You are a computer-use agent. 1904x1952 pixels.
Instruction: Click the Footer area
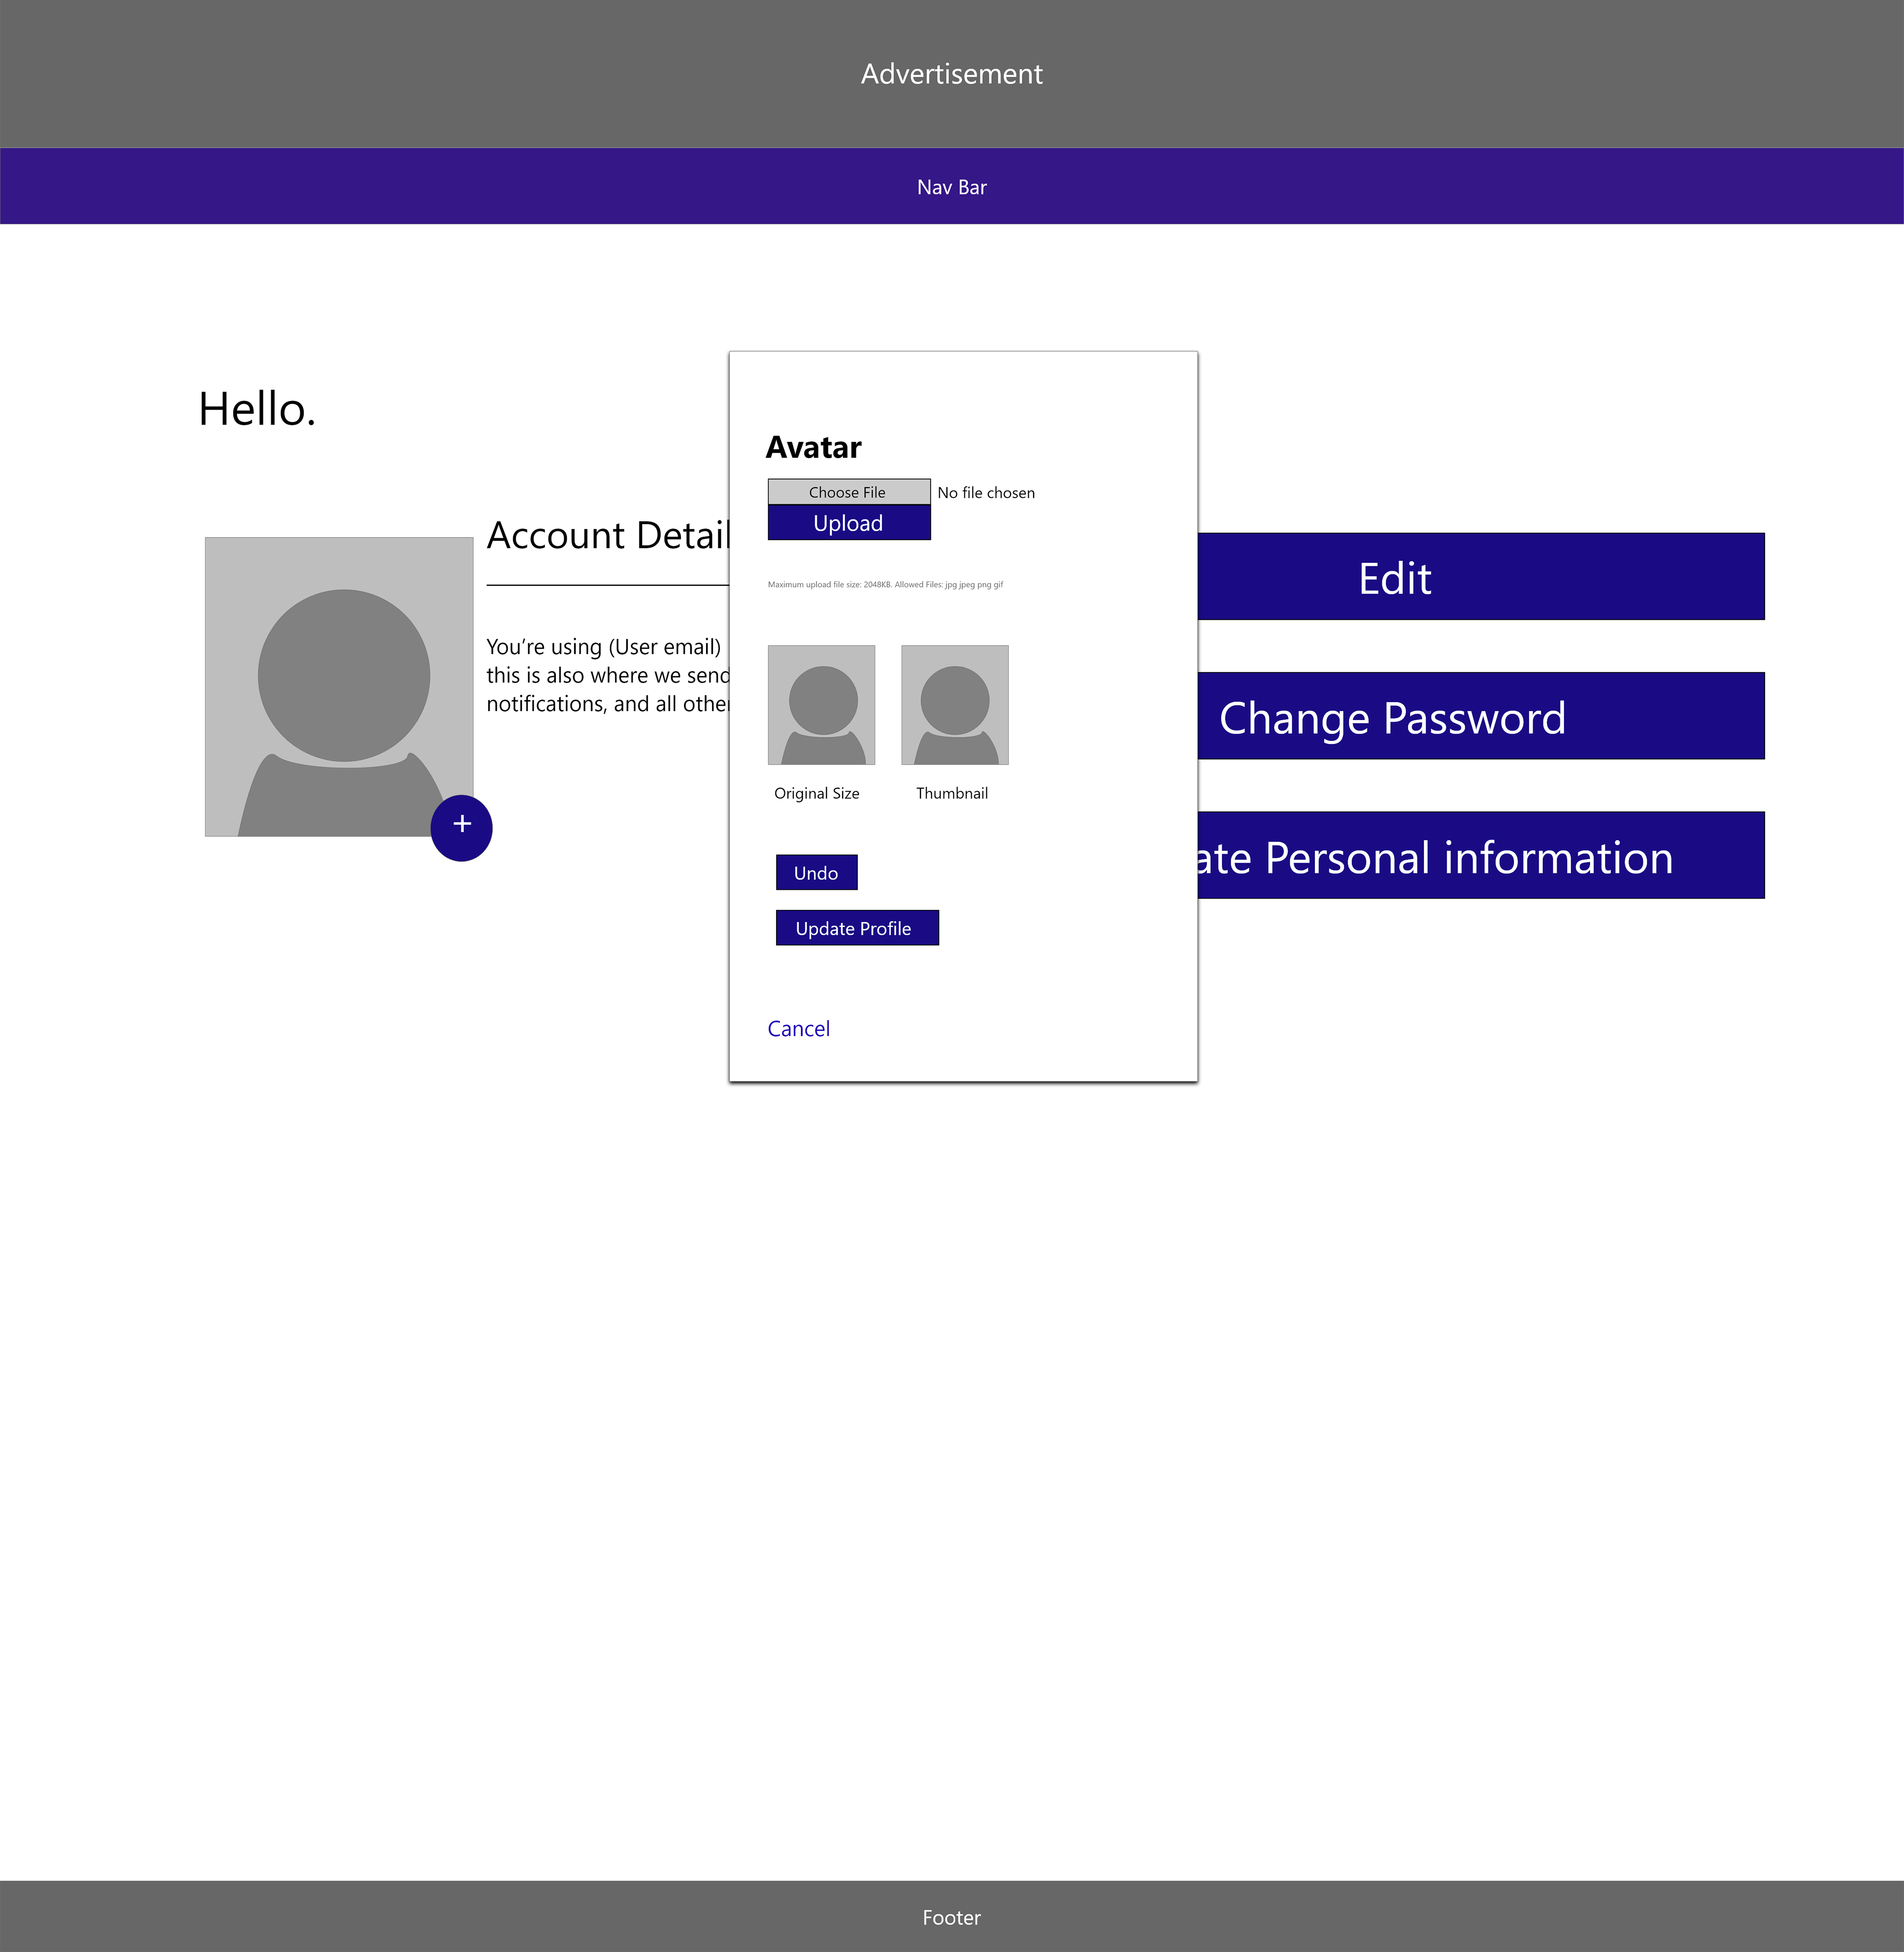951,1917
